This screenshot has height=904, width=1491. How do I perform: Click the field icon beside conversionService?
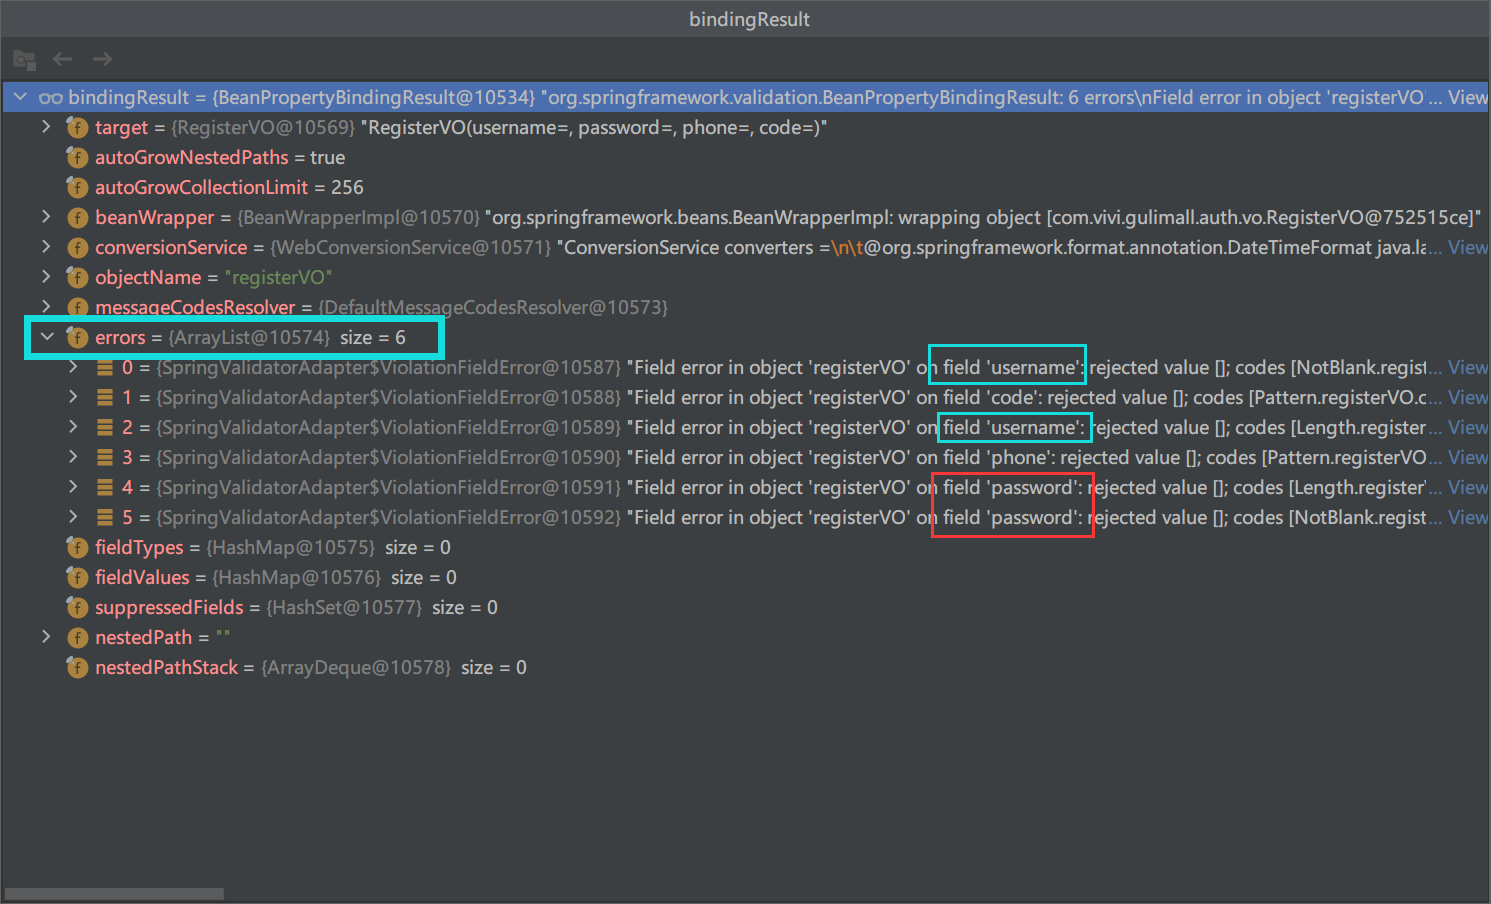(x=77, y=247)
